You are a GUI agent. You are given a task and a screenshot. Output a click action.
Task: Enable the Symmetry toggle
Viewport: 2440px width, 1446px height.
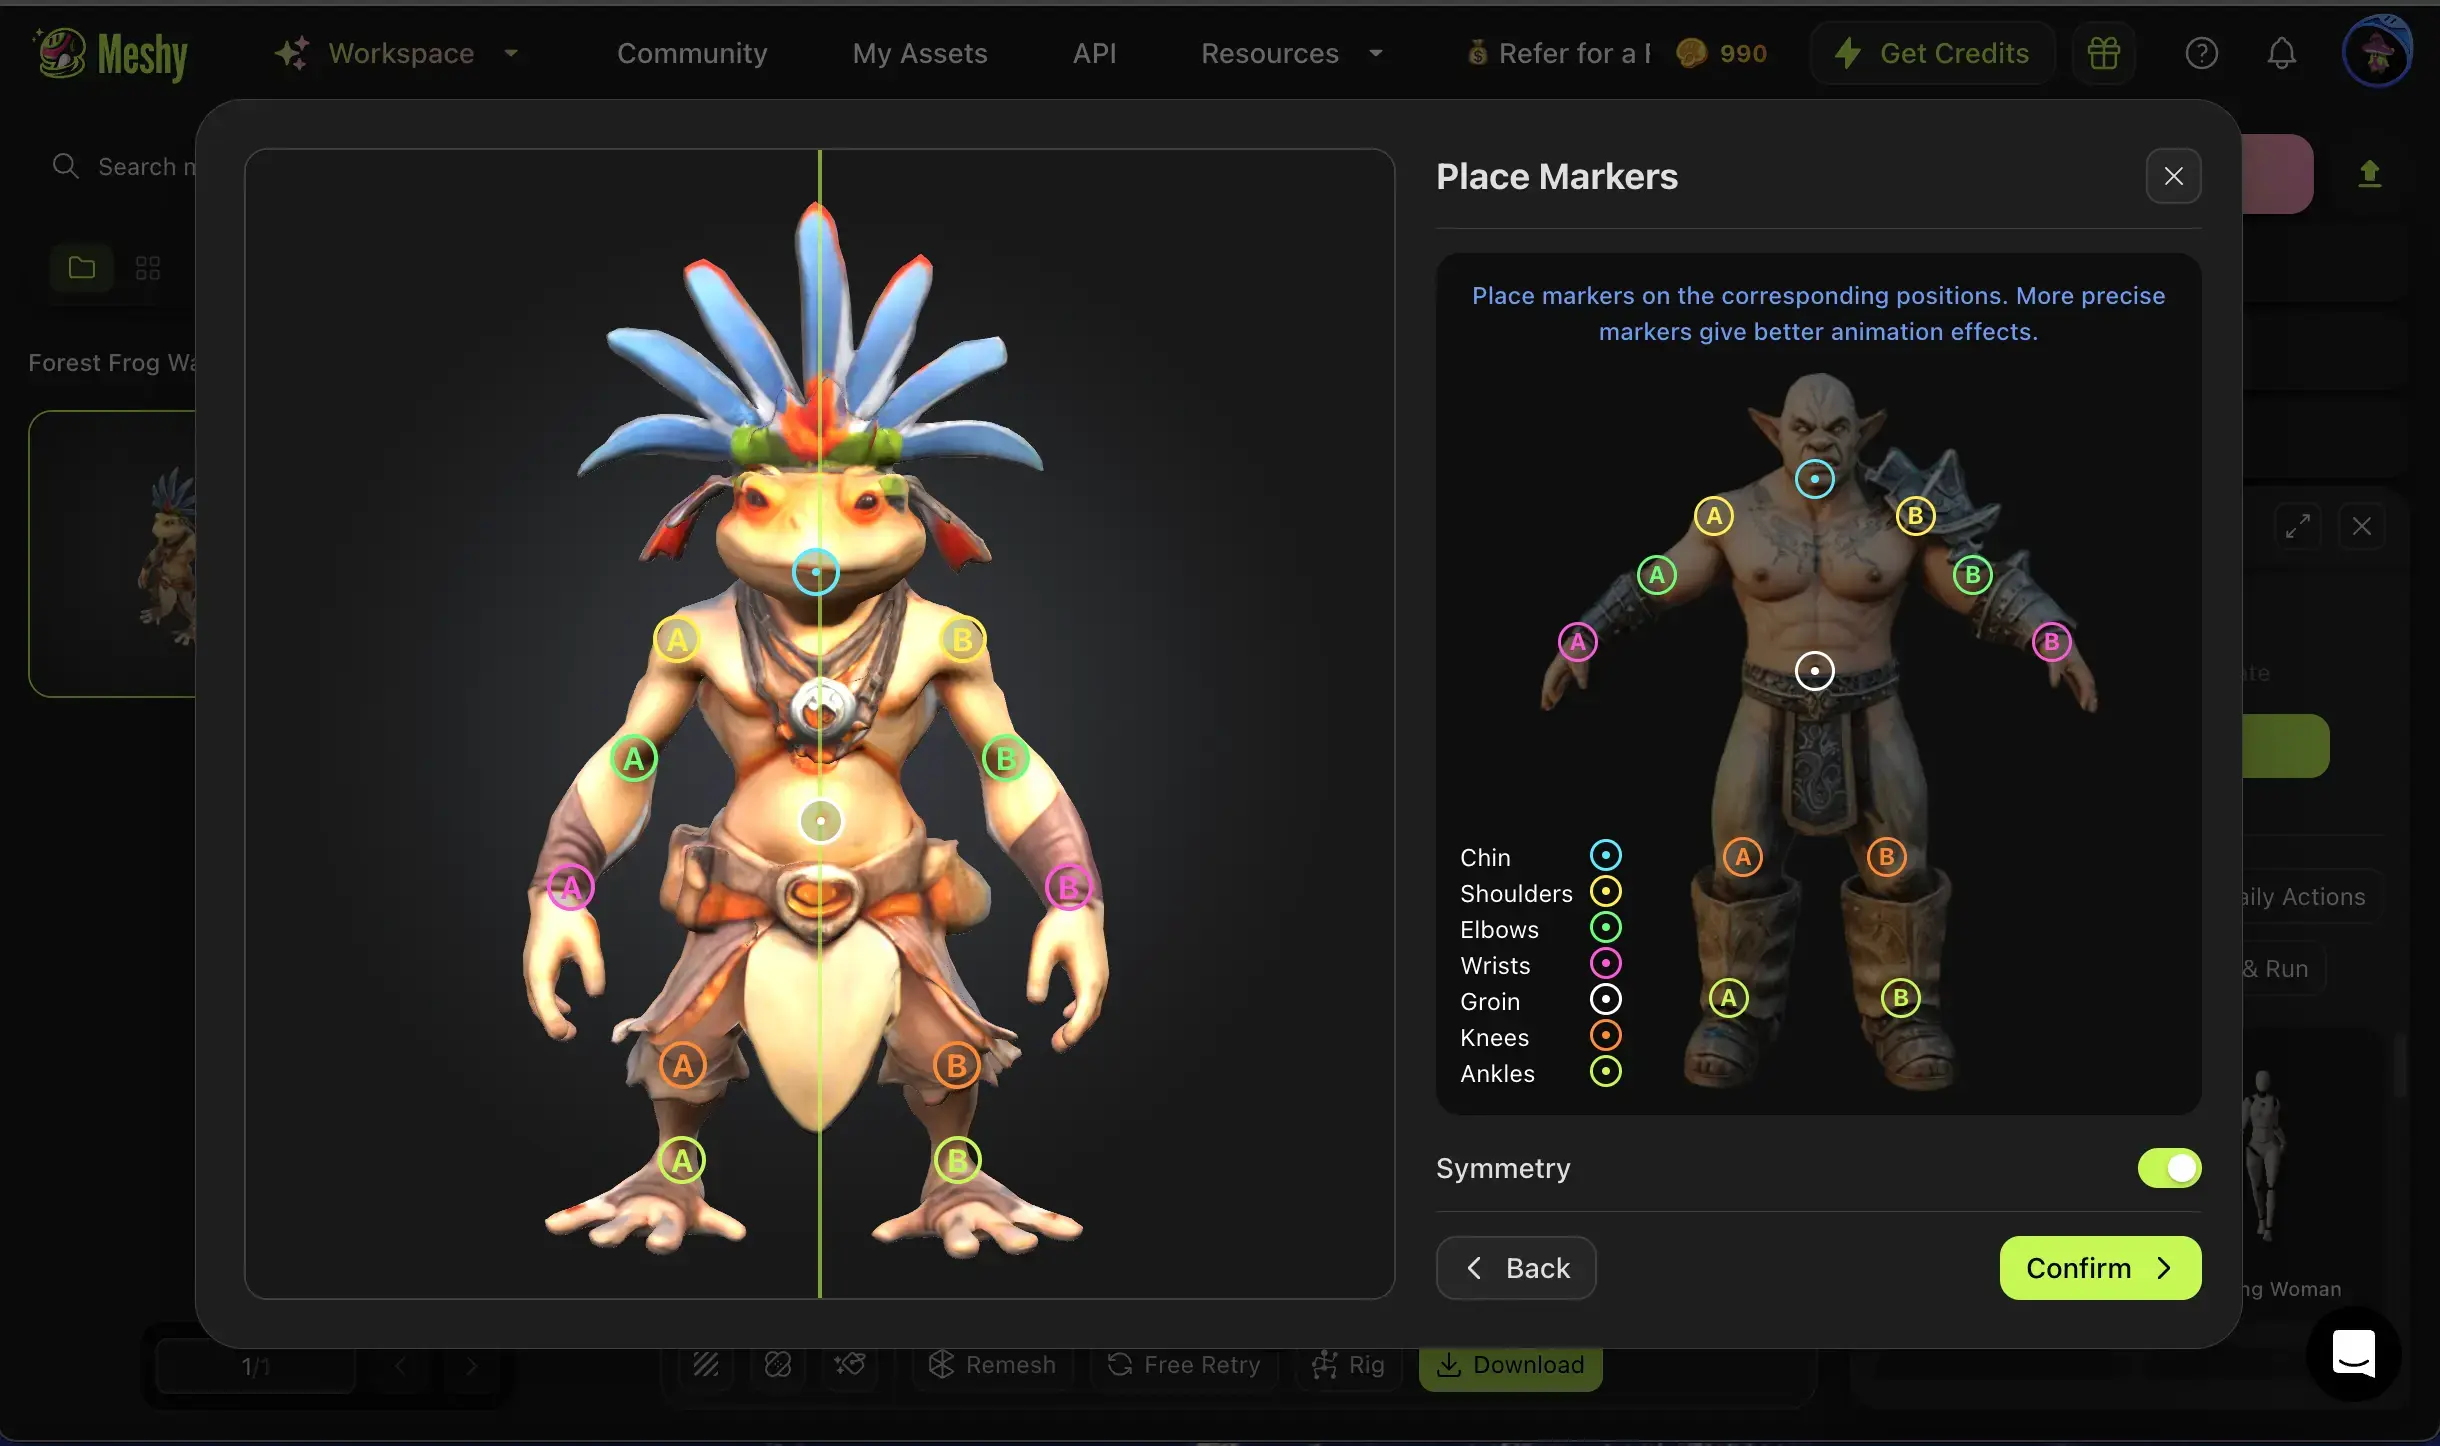pos(2168,1168)
